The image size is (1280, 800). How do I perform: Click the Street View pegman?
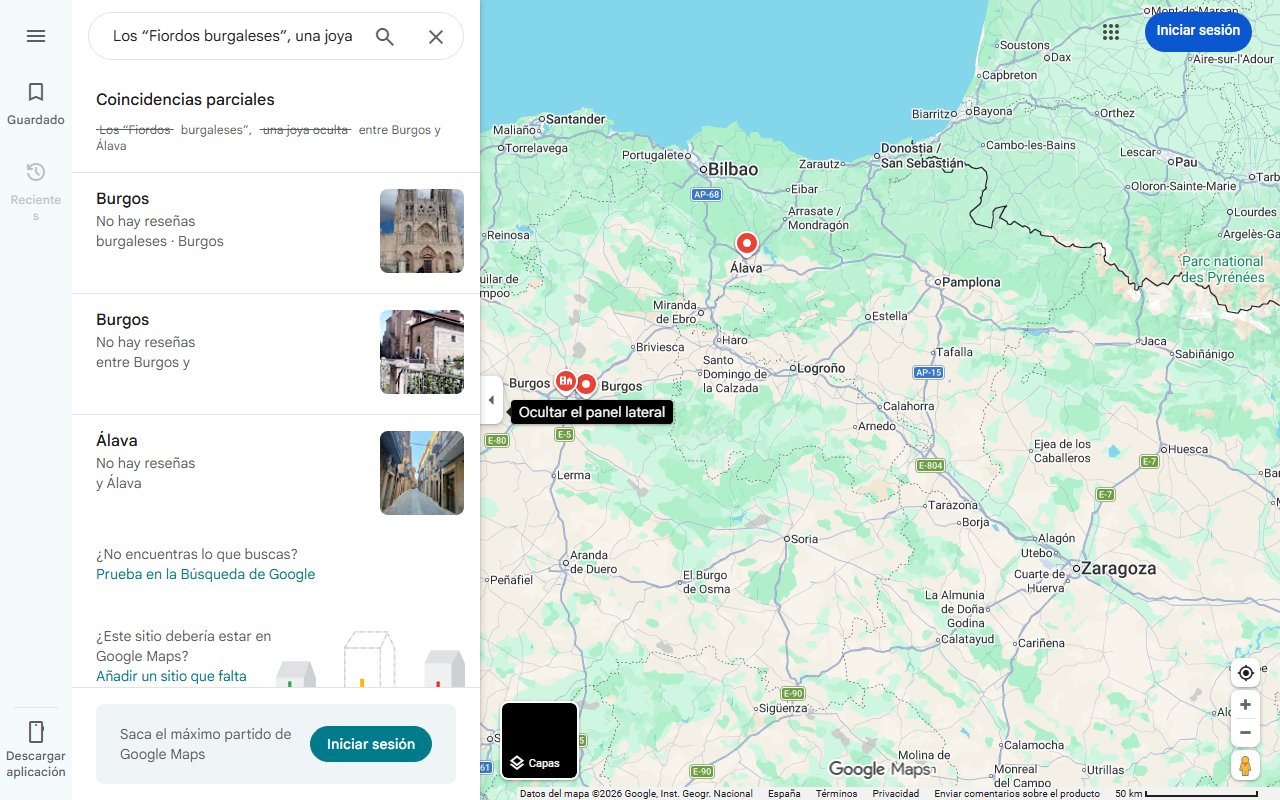click(x=1245, y=765)
